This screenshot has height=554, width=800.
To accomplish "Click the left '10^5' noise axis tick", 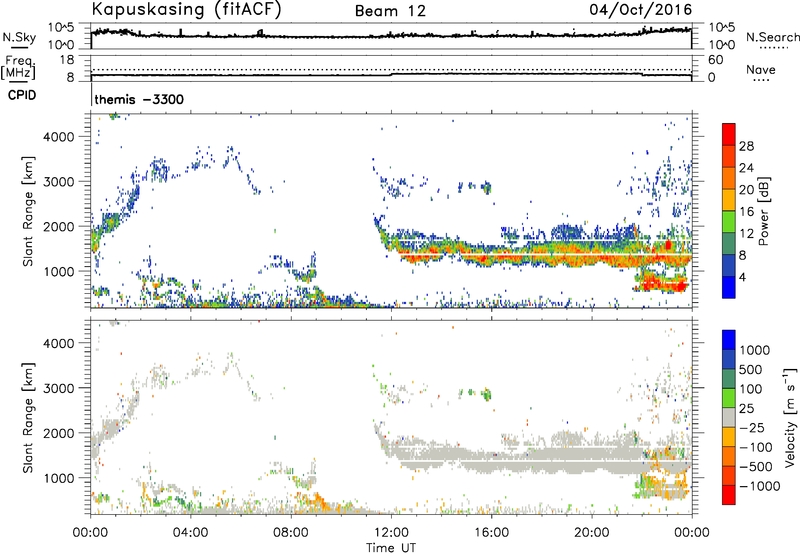I will (61, 28).
